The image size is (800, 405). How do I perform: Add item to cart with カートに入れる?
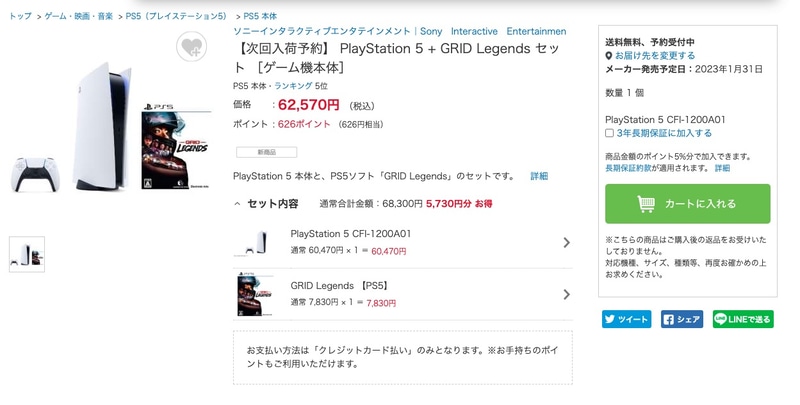coord(688,204)
